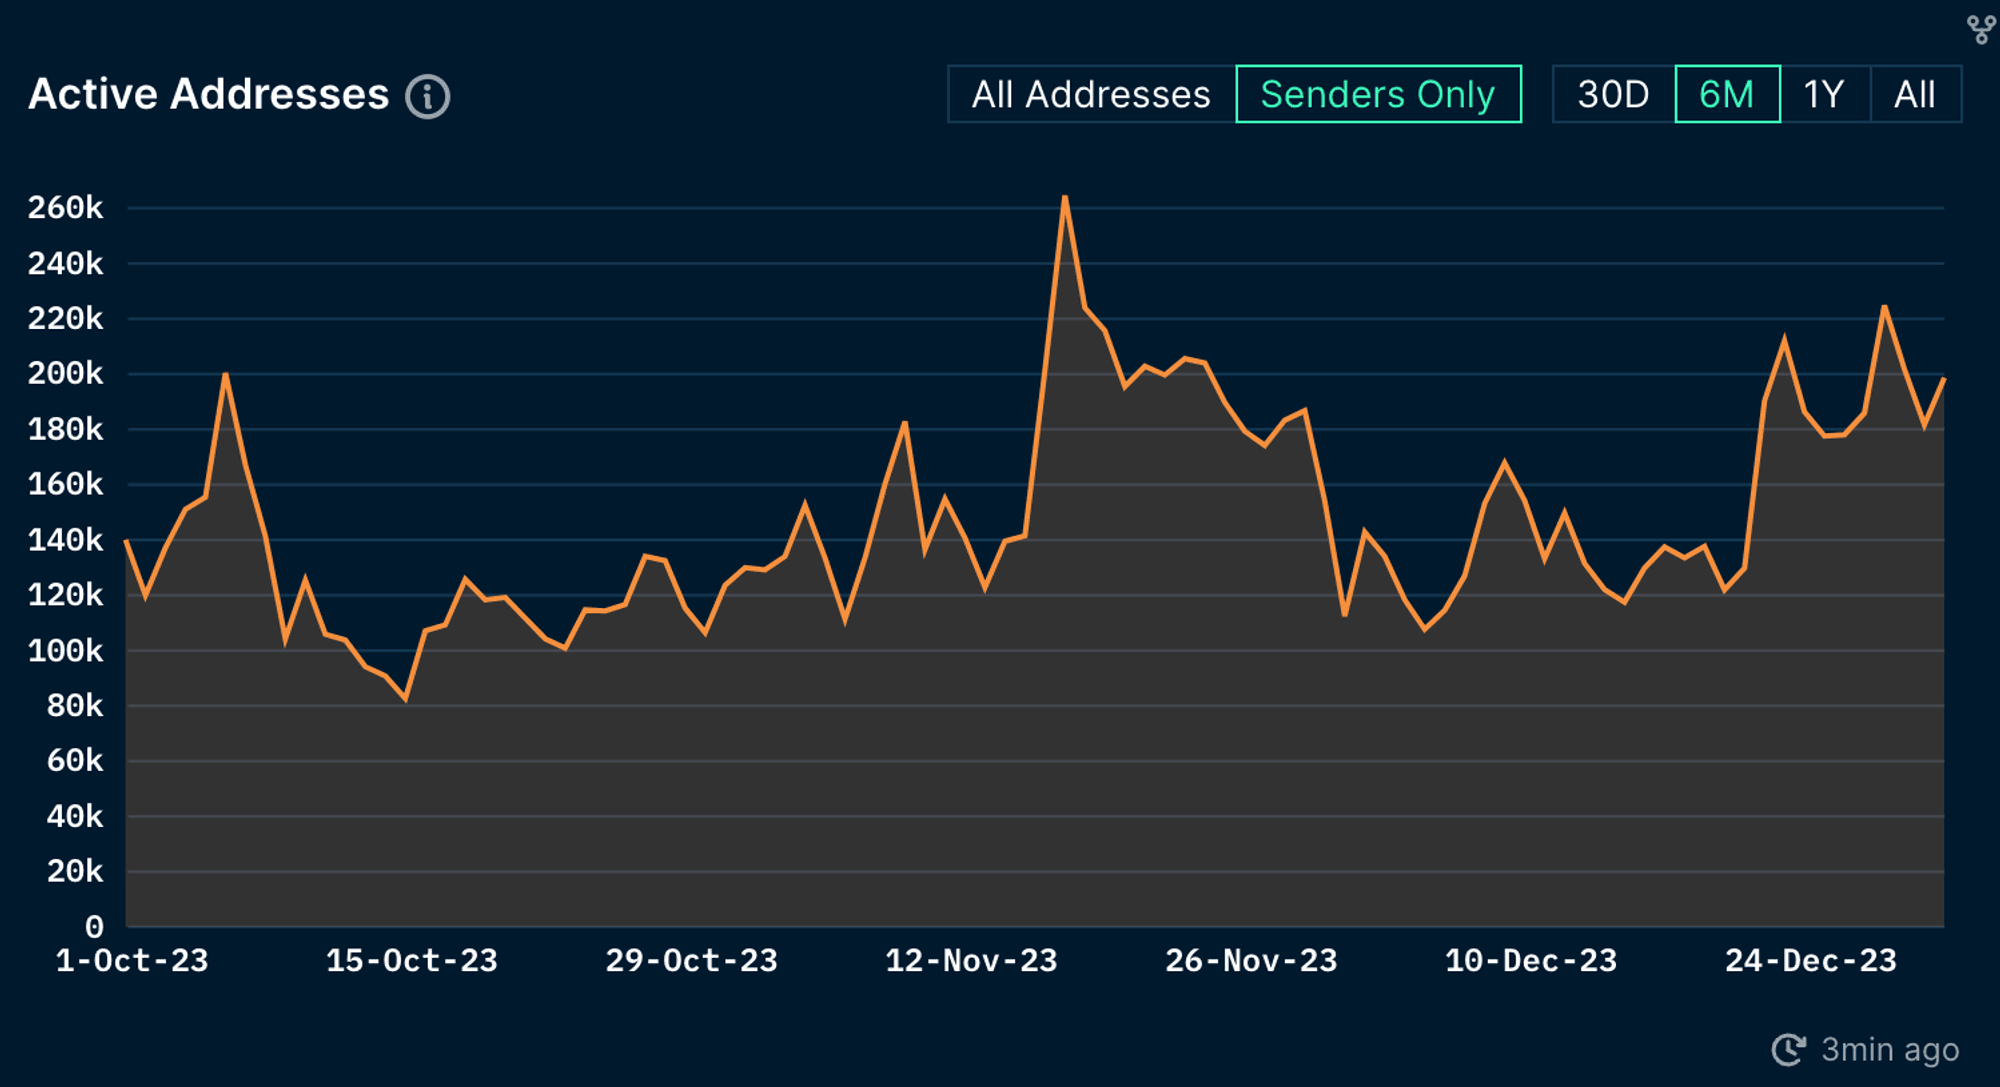This screenshot has height=1087, width=2000.
Task: Click the 200k y-axis label
Action: click(x=65, y=374)
